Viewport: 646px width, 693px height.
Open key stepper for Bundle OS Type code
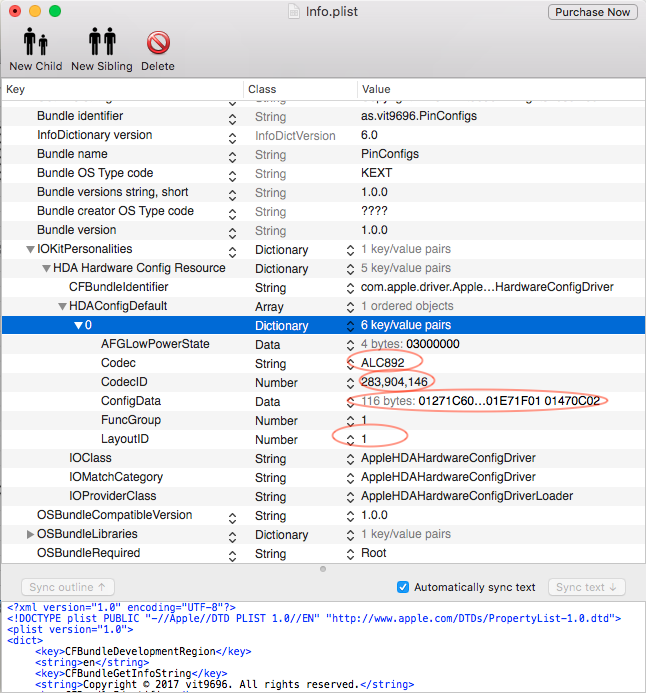[232, 175]
